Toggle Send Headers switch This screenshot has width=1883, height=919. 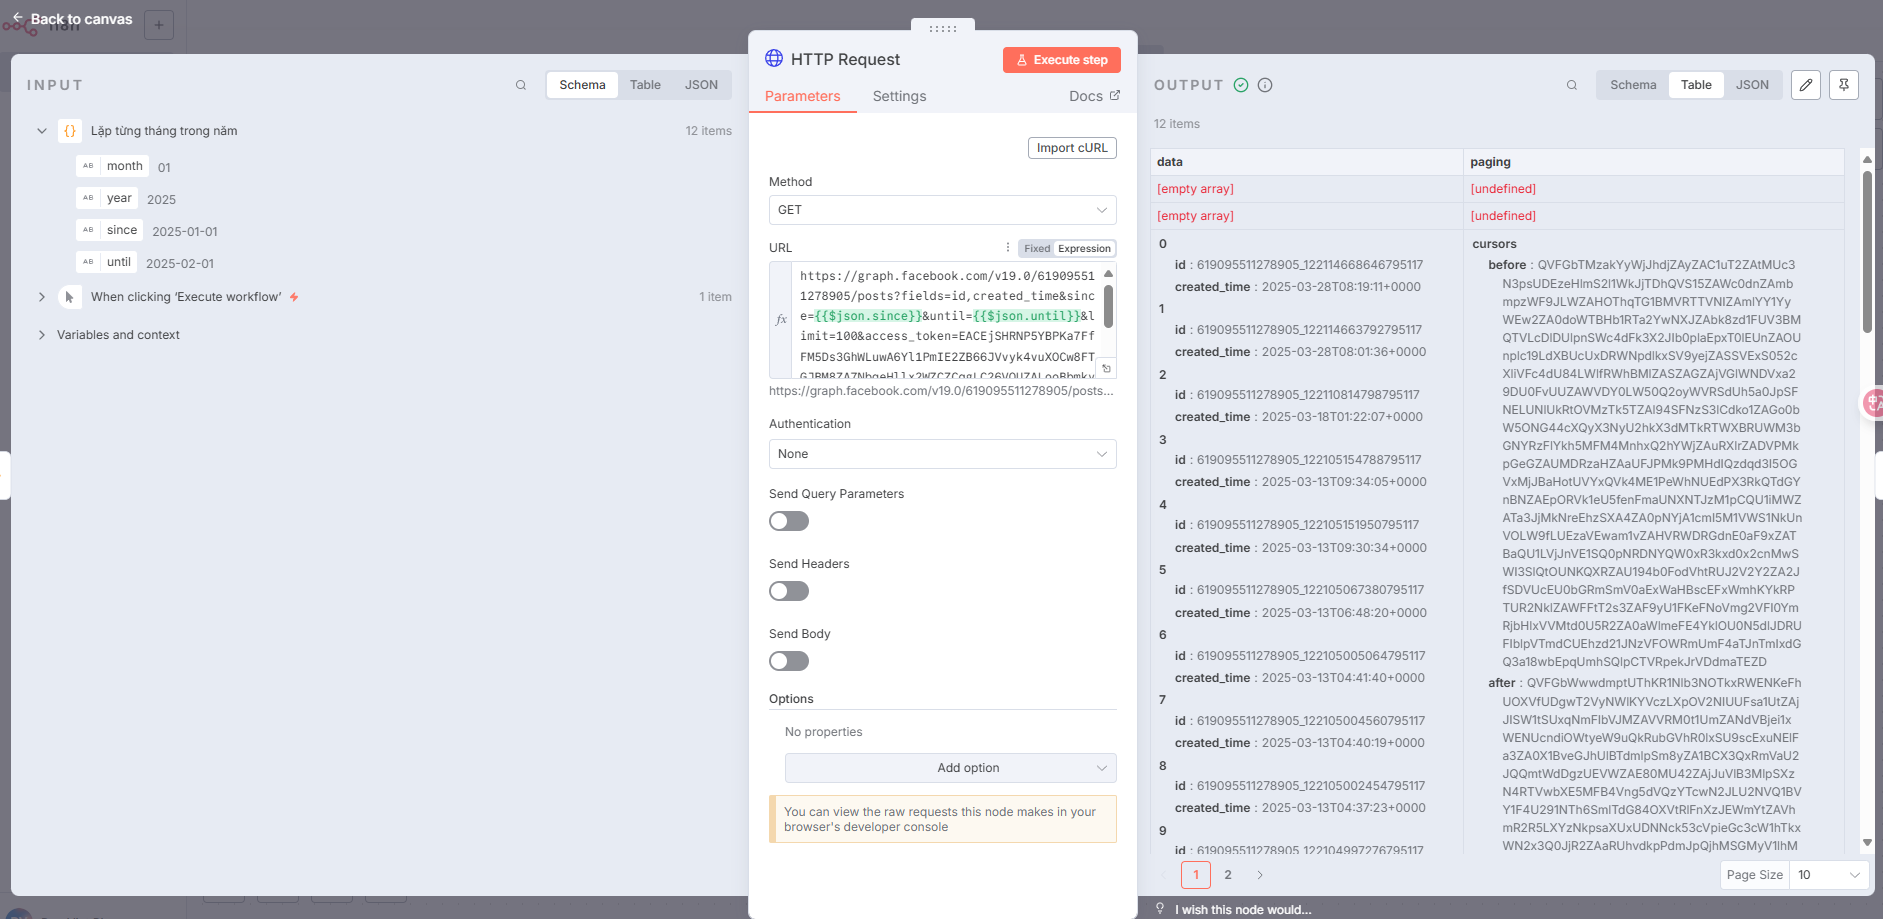[x=789, y=591]
